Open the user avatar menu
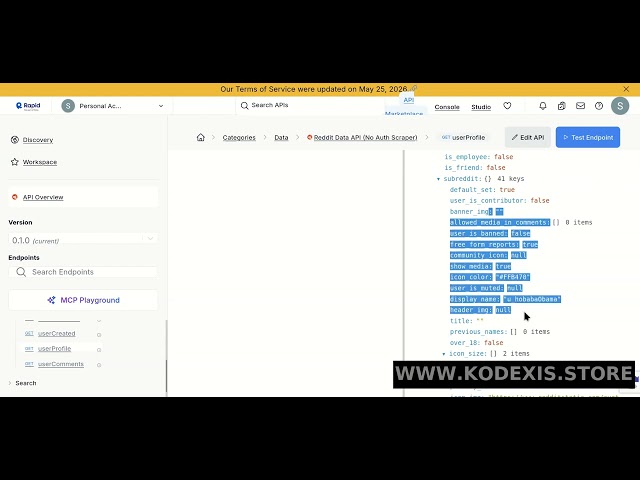640x480 pixels. [620, 106]
